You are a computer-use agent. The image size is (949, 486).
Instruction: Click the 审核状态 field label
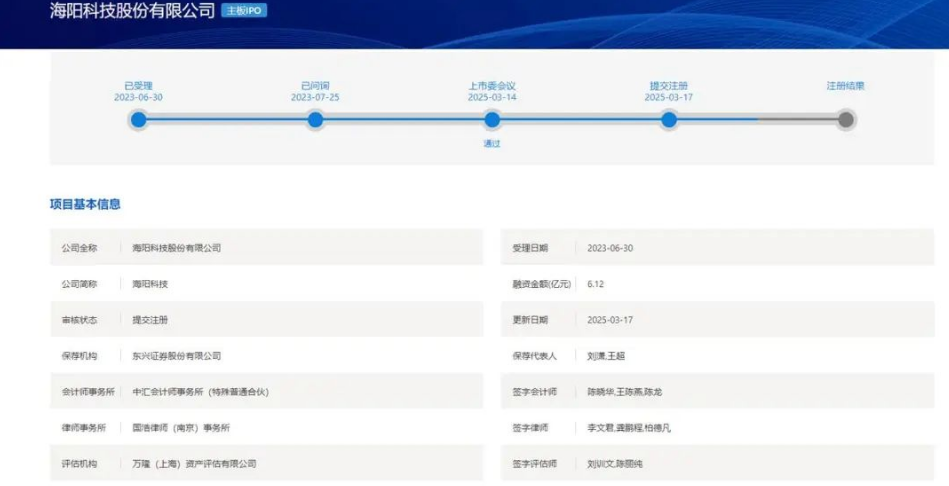(79, 320)
